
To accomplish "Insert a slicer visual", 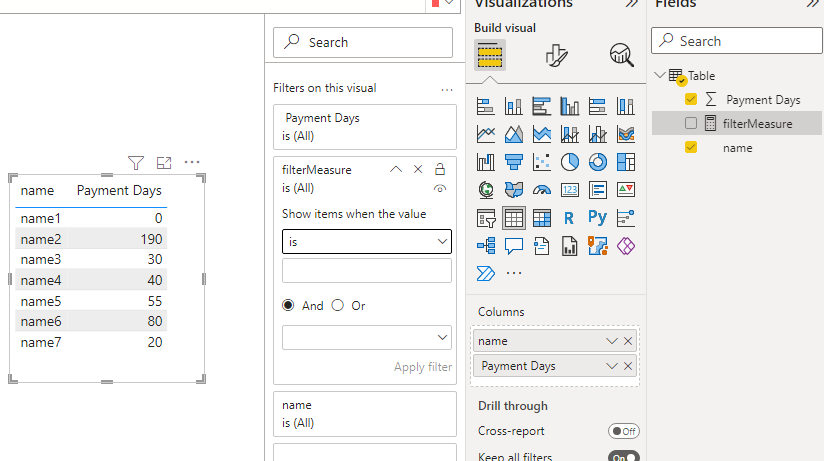I will [486, 218].
